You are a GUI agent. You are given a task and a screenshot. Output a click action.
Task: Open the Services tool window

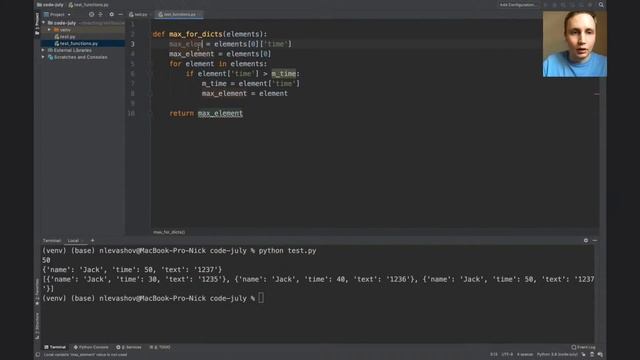coord(129,347)
